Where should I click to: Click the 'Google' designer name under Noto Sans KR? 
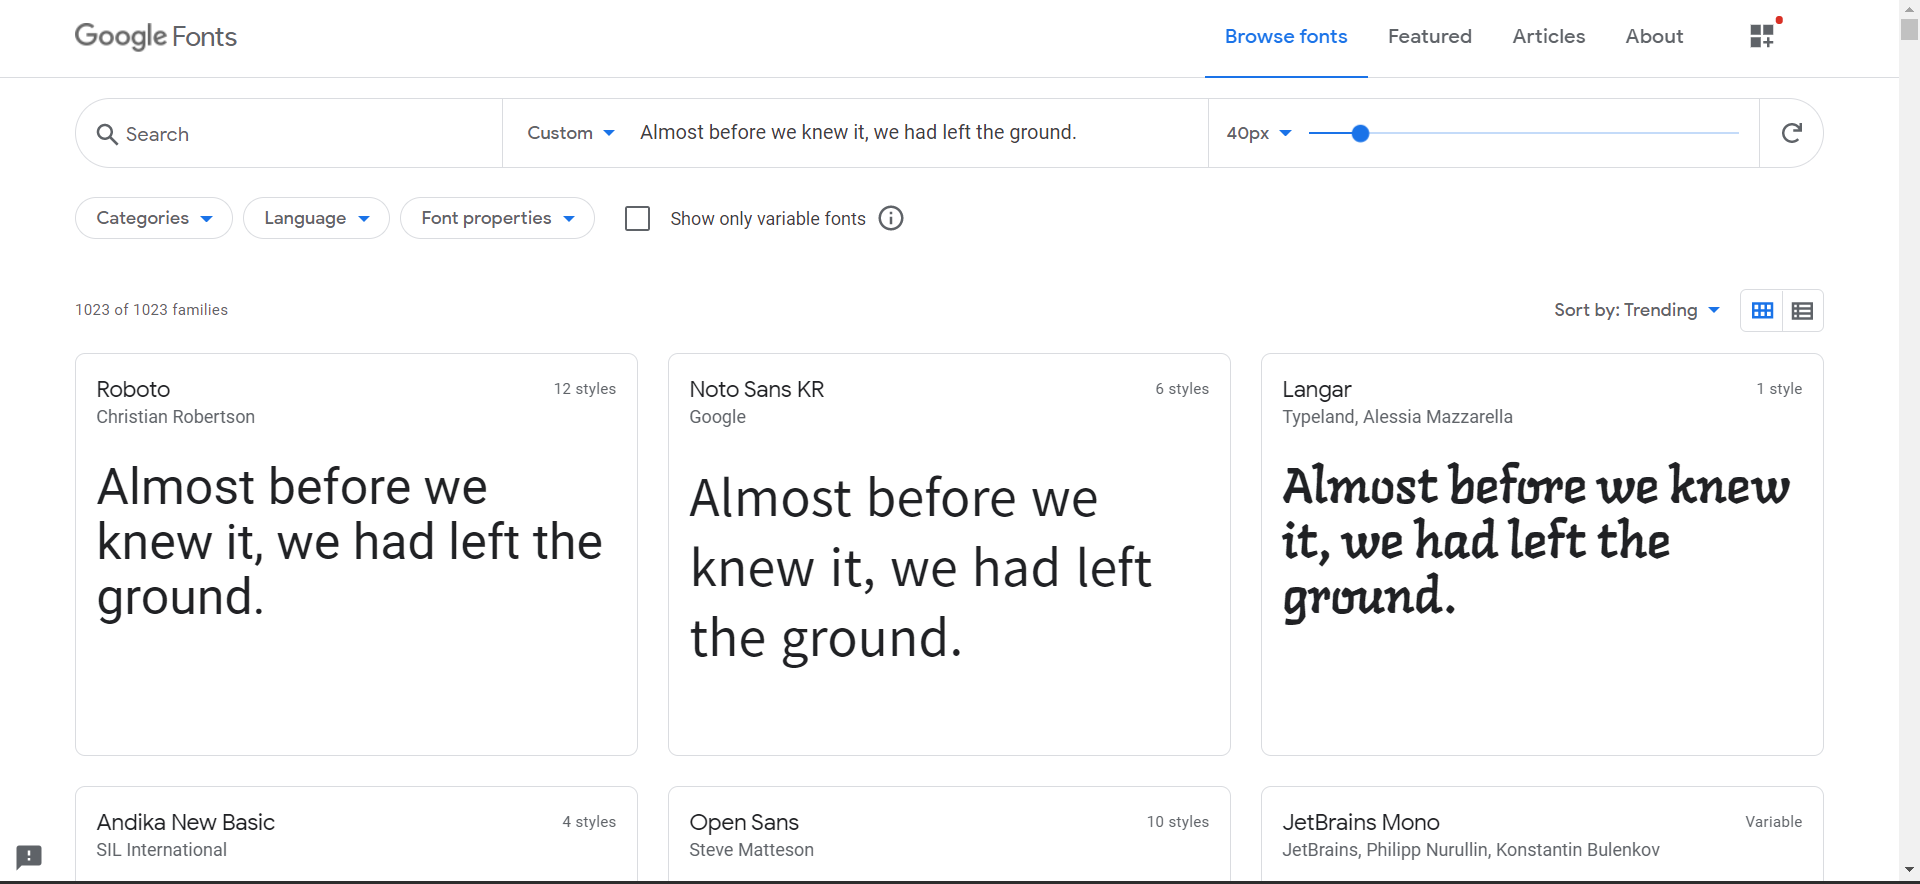point(717,417)
